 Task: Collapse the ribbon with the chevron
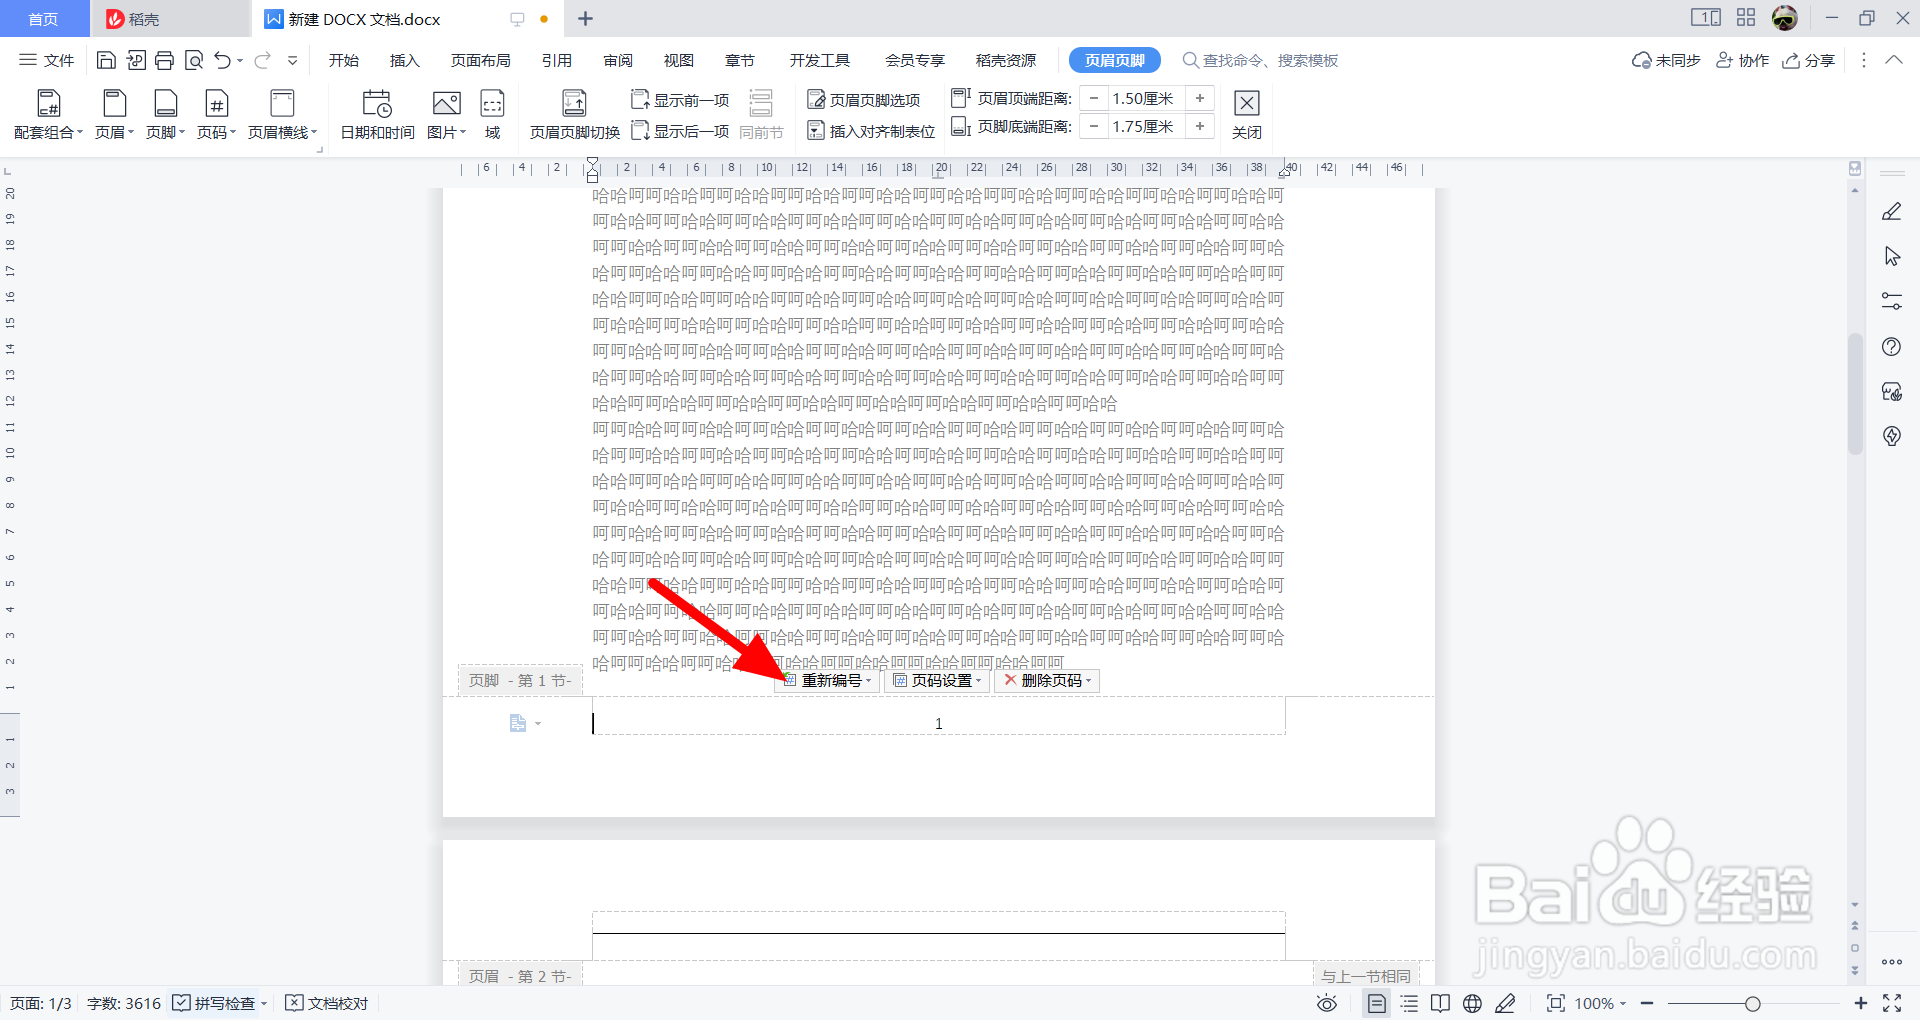click(1894, 60)
